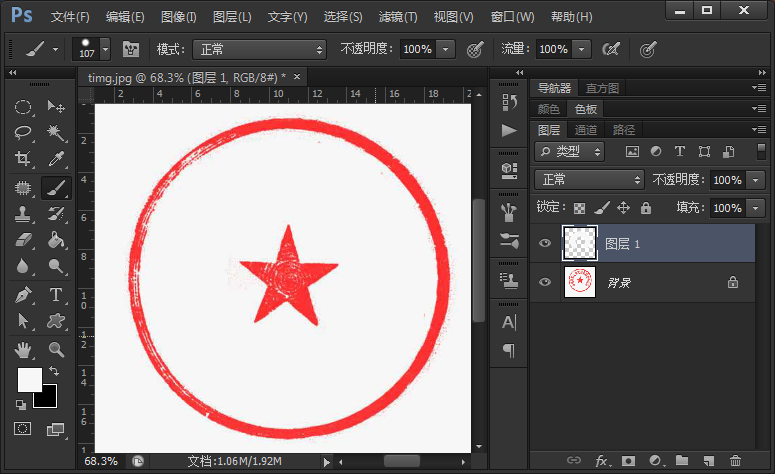Reset default foreground and background colors

point(21,405)
